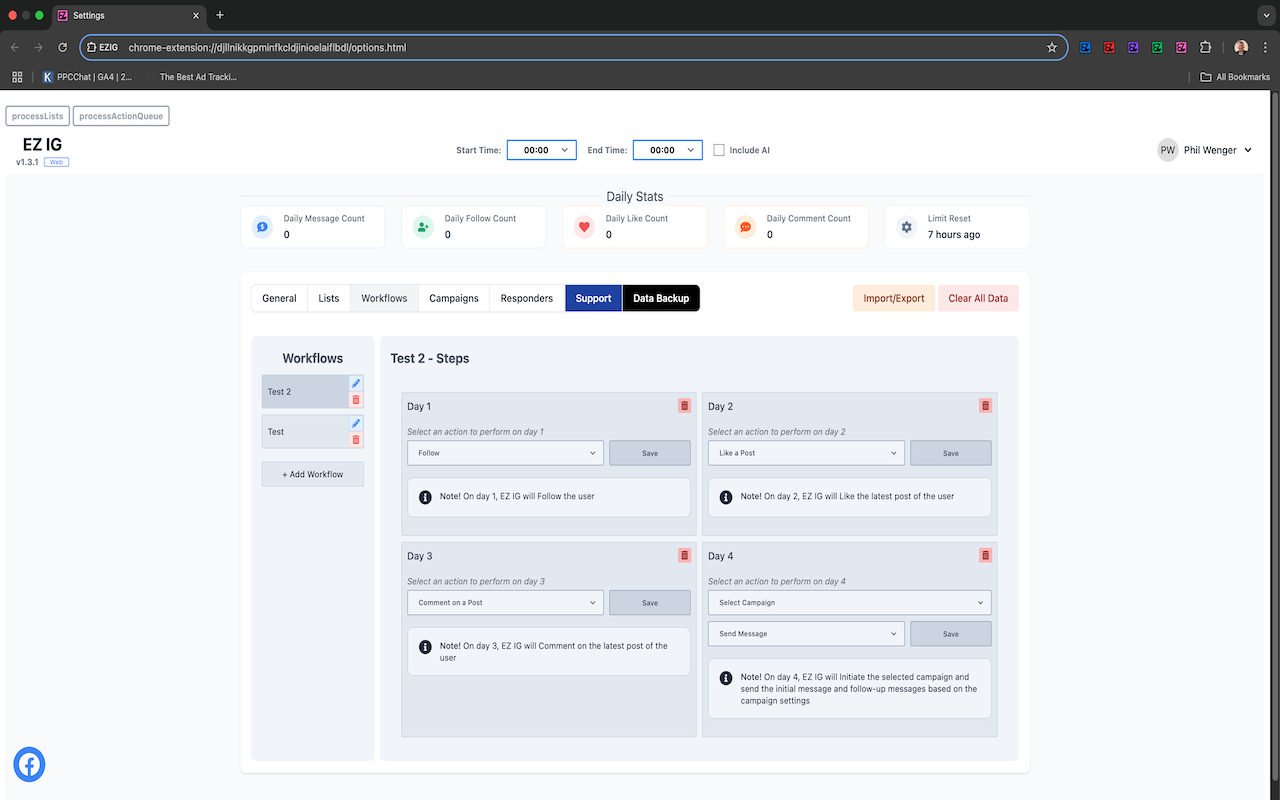The image size is (1280, 800).
Task: Click the Day 4 trash icon
Action: (985, 555)
